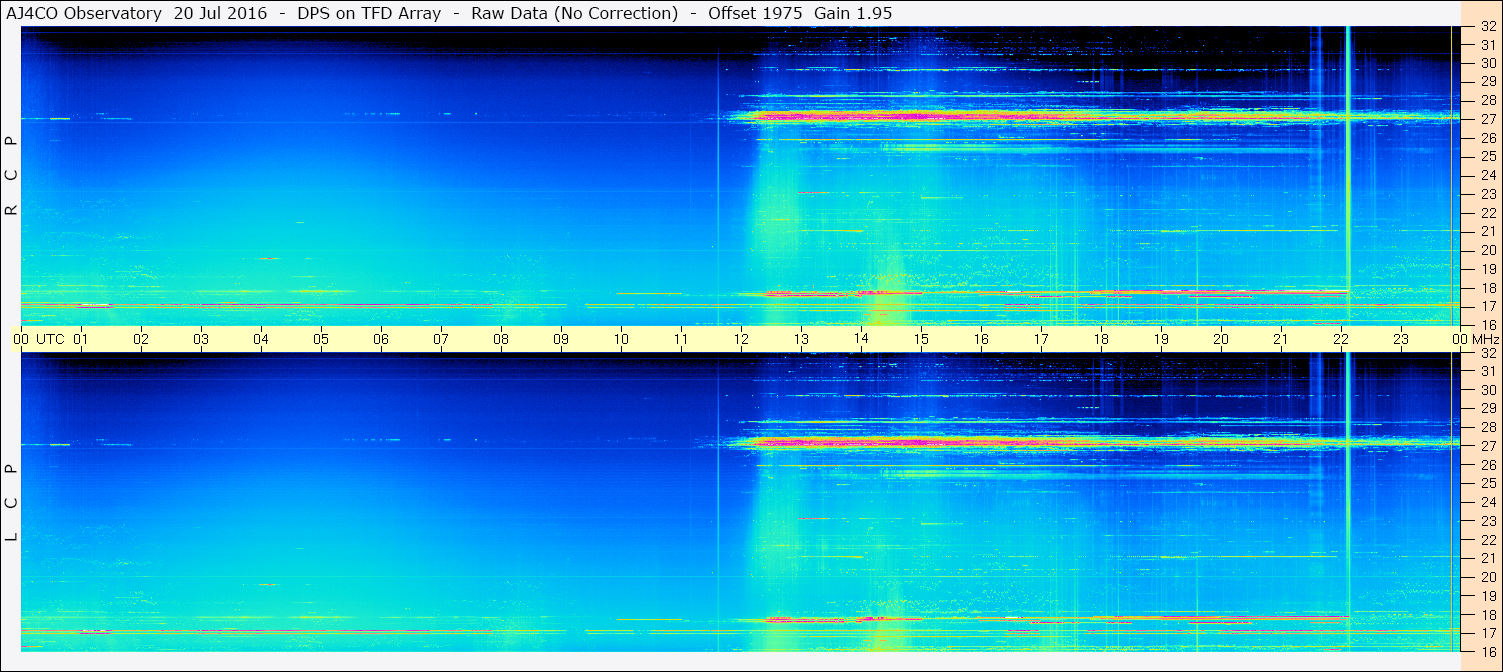Image resolution: width=1503 pixels, height=672 pixels.
Task: Click the 30 MHz tick of the RCP scale
Action: 1487,63
